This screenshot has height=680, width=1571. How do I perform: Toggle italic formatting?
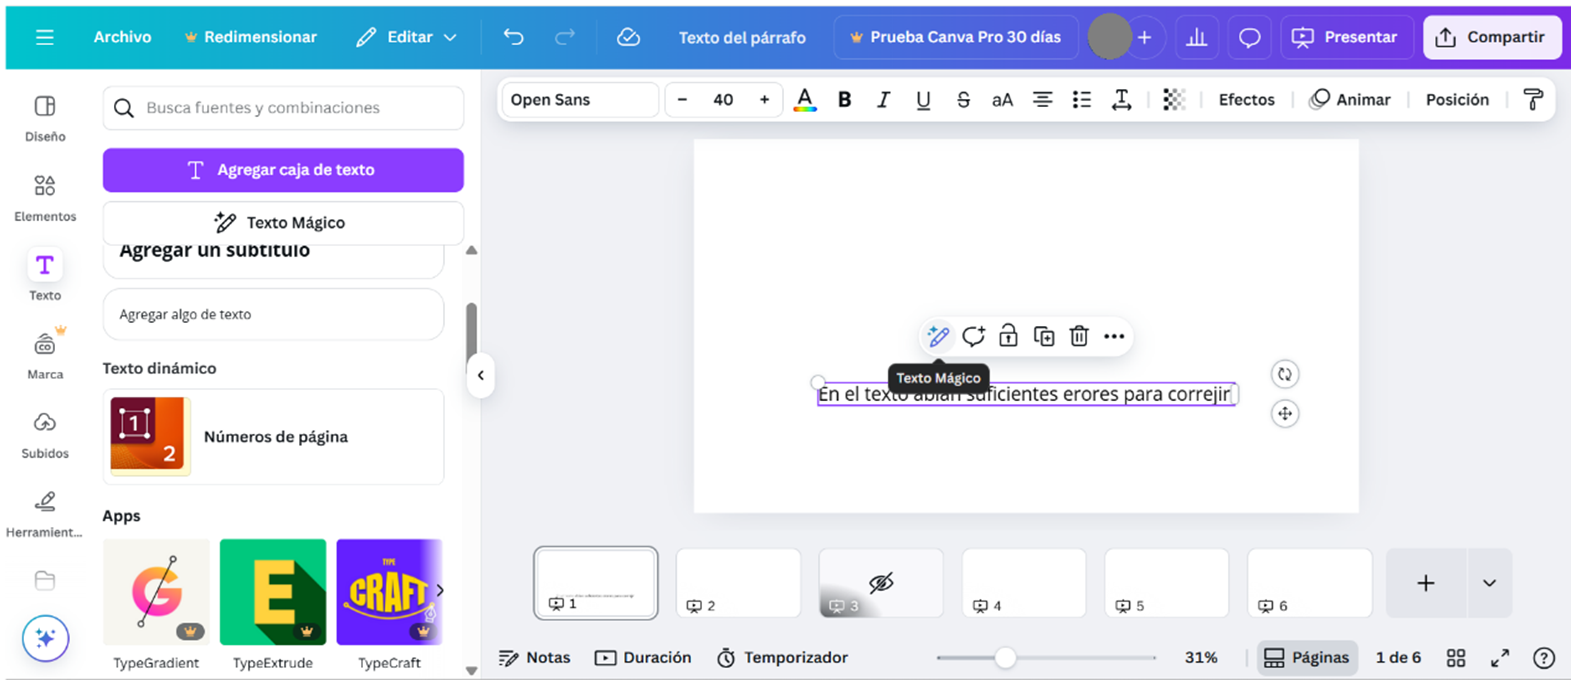coord(883,100)
